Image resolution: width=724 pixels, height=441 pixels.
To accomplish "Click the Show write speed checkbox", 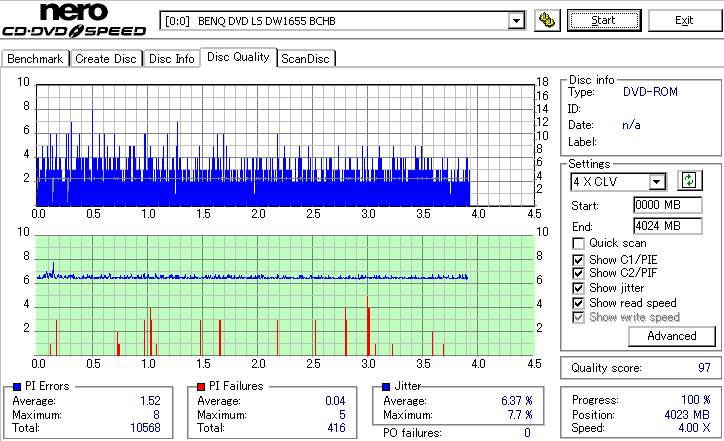I will [578, 317].
